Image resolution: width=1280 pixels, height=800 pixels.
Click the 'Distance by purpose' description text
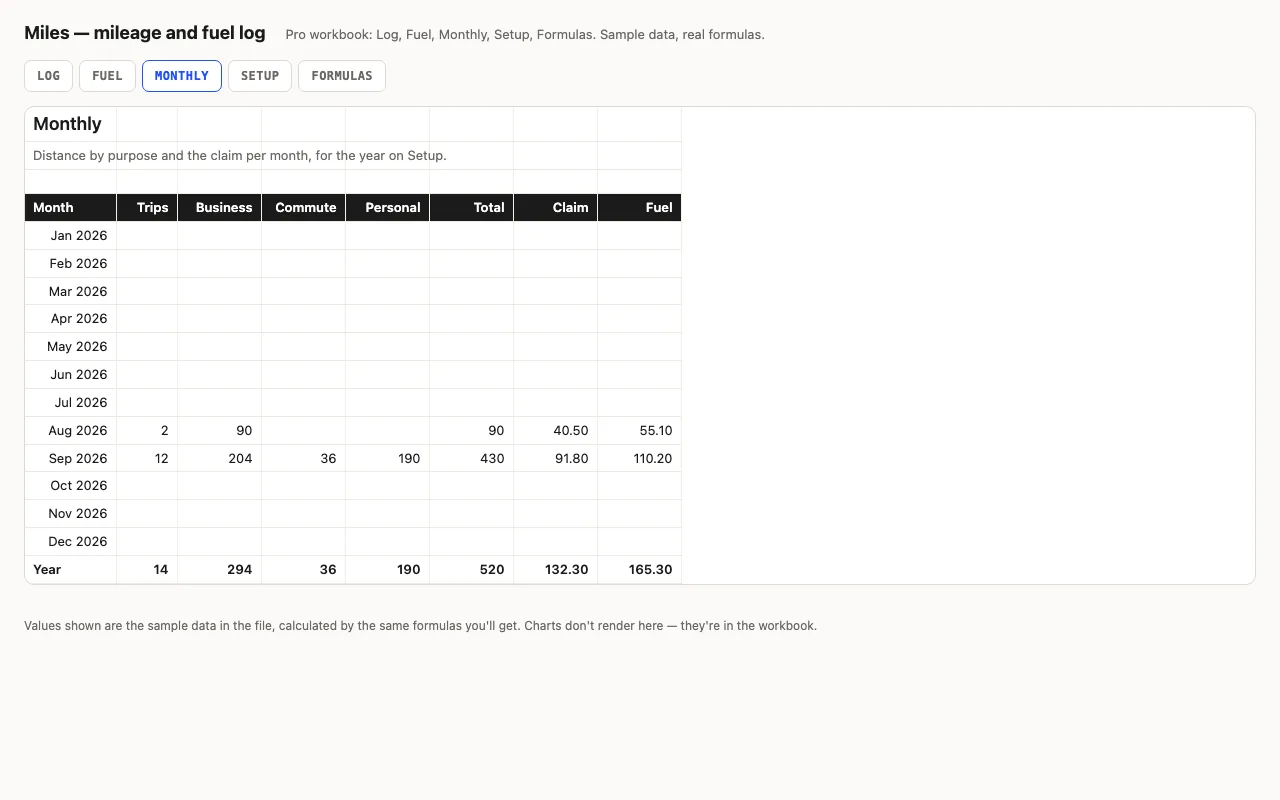[x=240, y=156]
